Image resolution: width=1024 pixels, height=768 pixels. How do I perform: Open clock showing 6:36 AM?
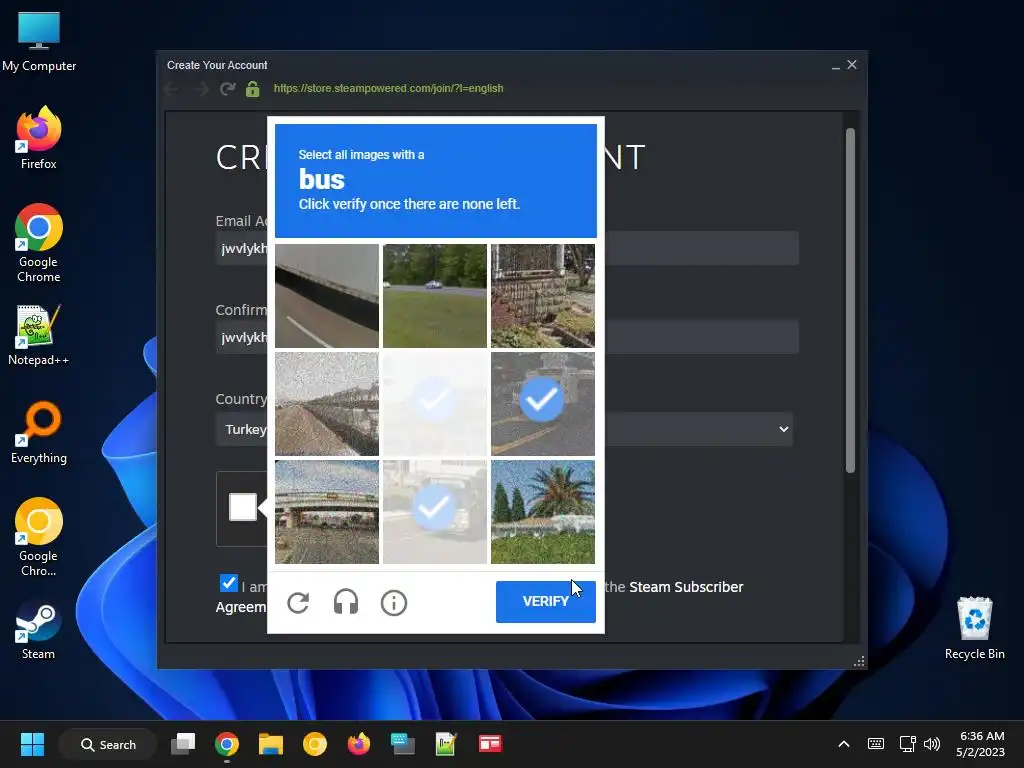[981, 744]
